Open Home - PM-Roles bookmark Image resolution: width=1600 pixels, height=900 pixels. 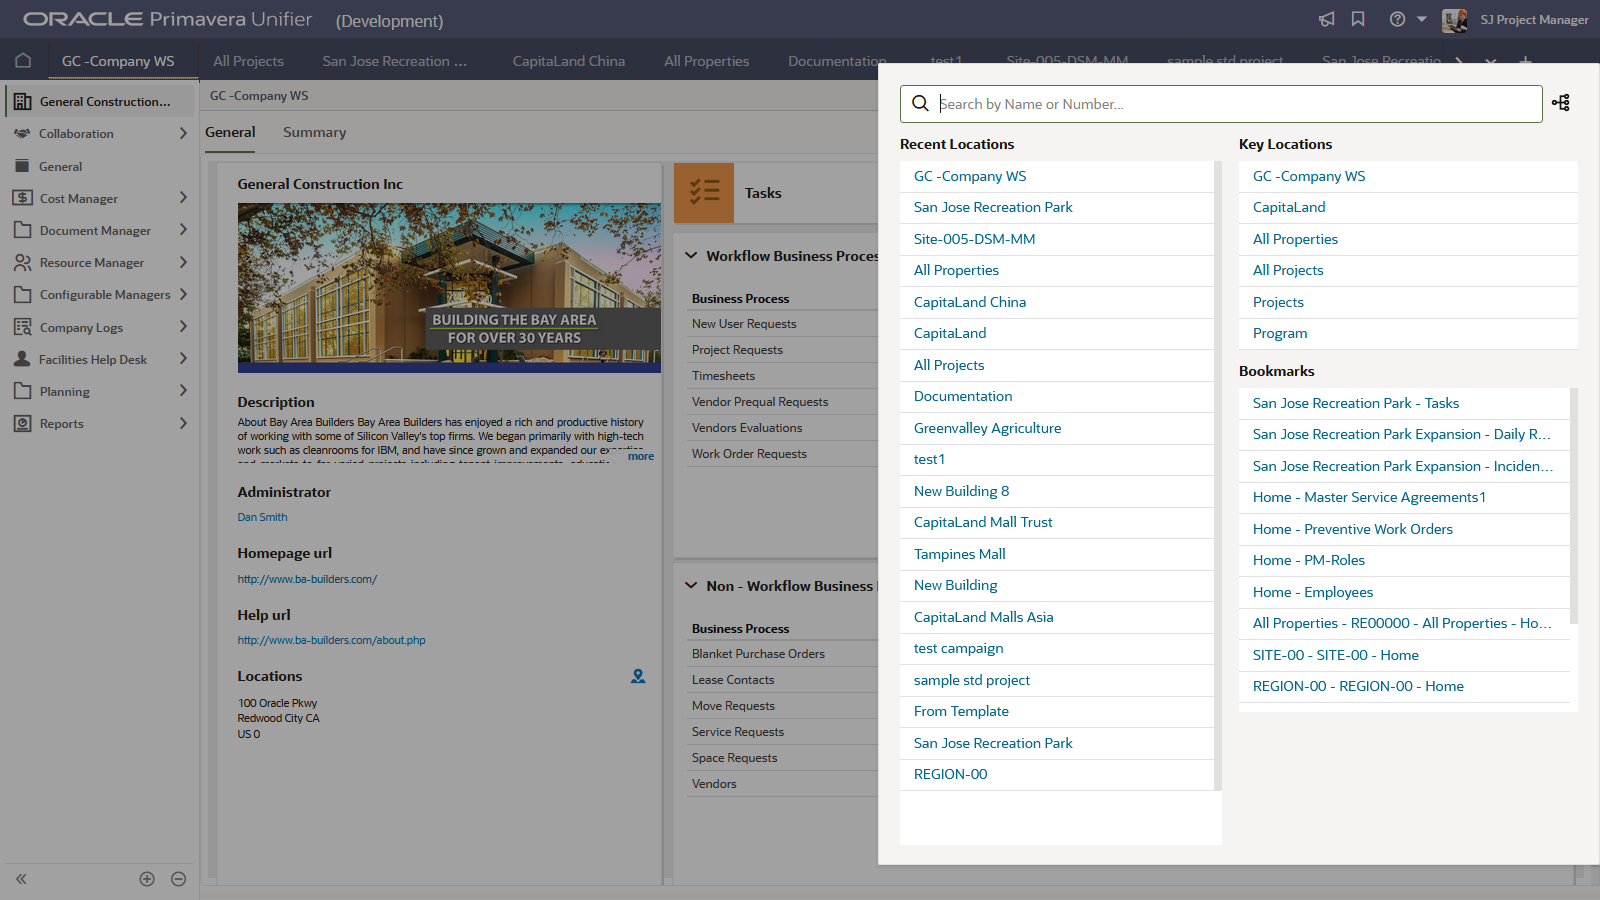[1404, 560]
